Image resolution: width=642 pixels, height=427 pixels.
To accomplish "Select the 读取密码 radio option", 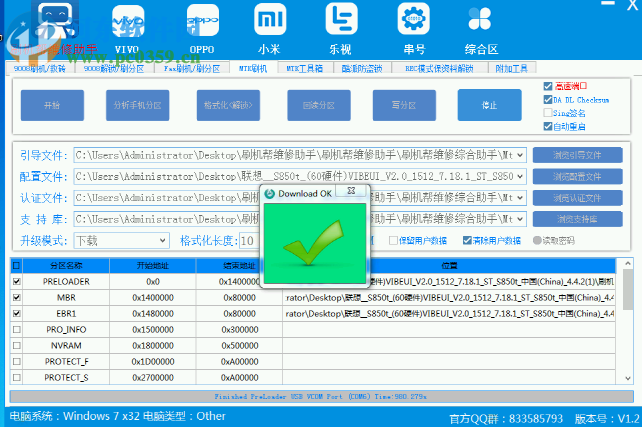I will (x=537, y=240).
